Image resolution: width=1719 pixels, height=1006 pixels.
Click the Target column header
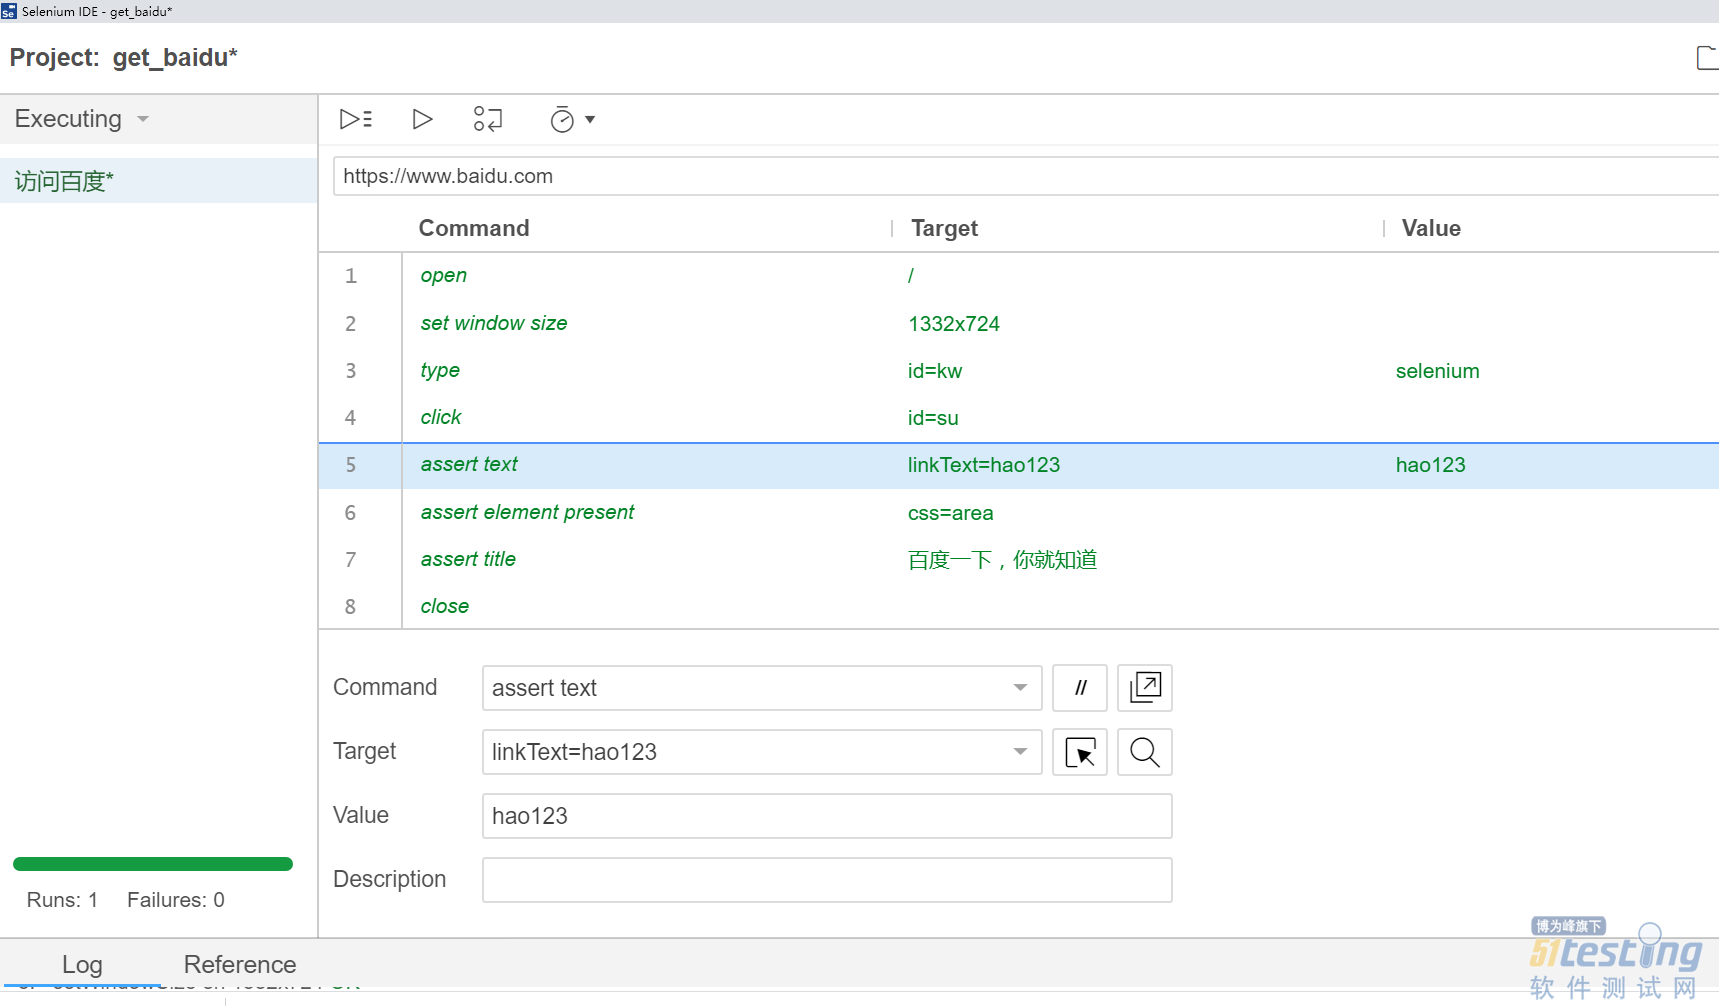pos(944,228)
